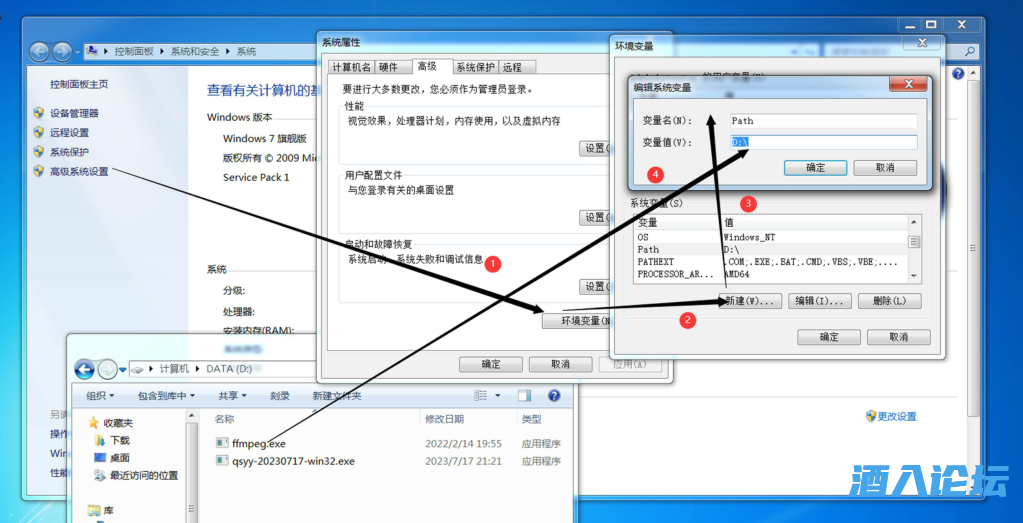Screen dimensions: 1023x523
Task: Expand the 组织 dropdown menu
Action: point(100,395)
